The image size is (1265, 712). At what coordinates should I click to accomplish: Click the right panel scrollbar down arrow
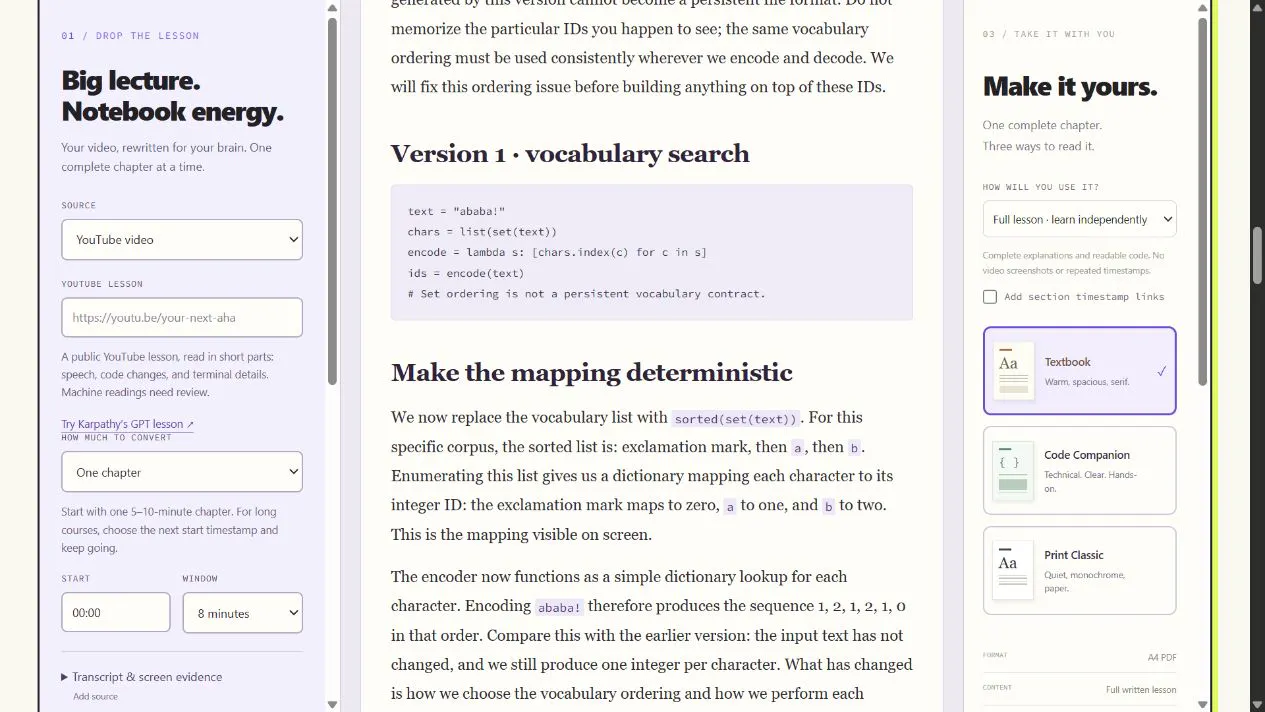[x=1202, y=704]
